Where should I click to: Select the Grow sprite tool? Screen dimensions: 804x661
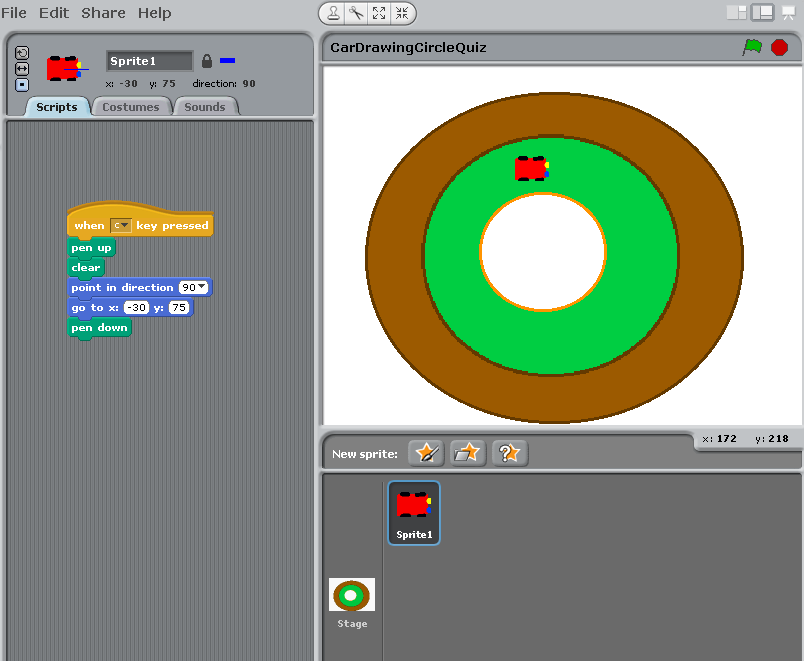click(379, 13)
